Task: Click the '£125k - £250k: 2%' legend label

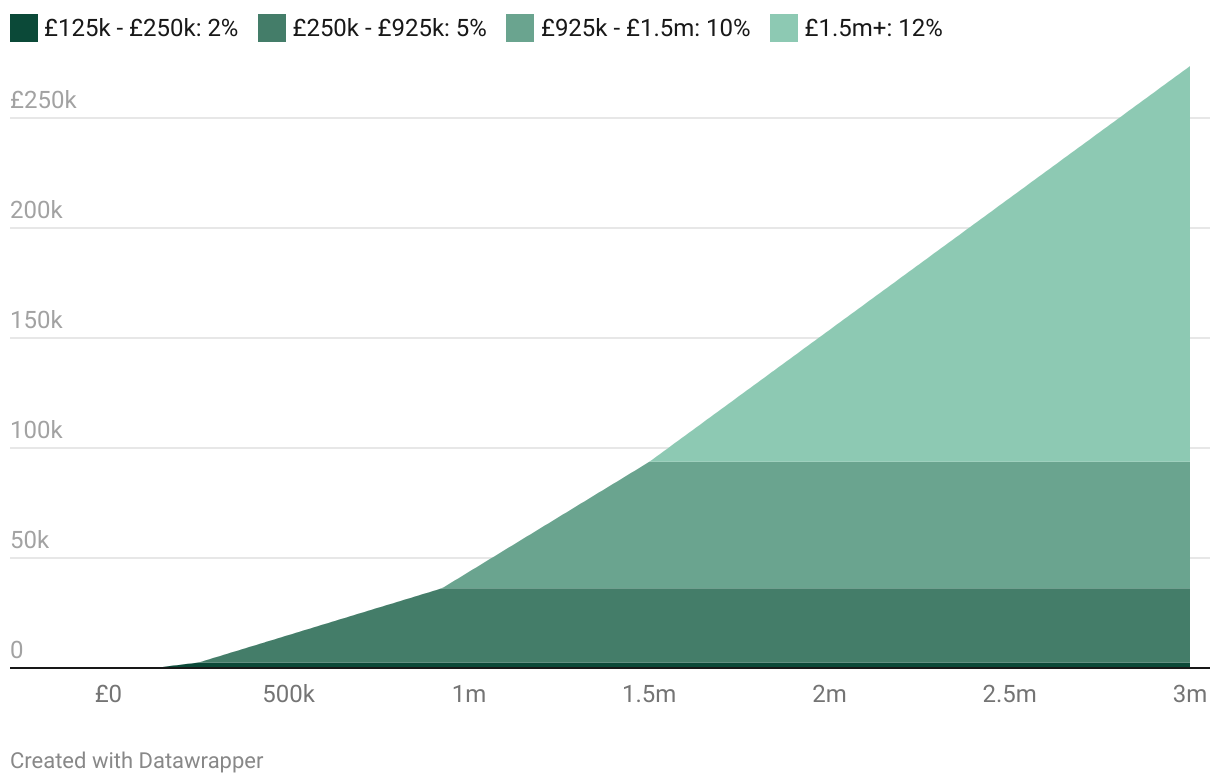Action: (141, 28)
